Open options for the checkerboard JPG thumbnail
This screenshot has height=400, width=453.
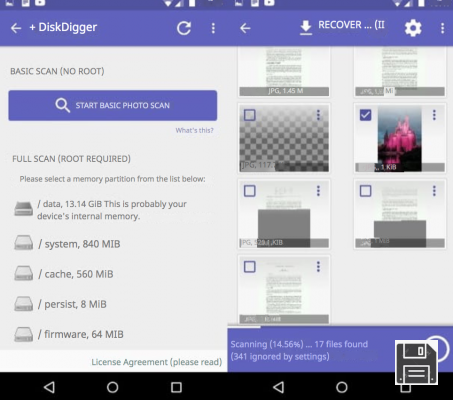point(318,115)
